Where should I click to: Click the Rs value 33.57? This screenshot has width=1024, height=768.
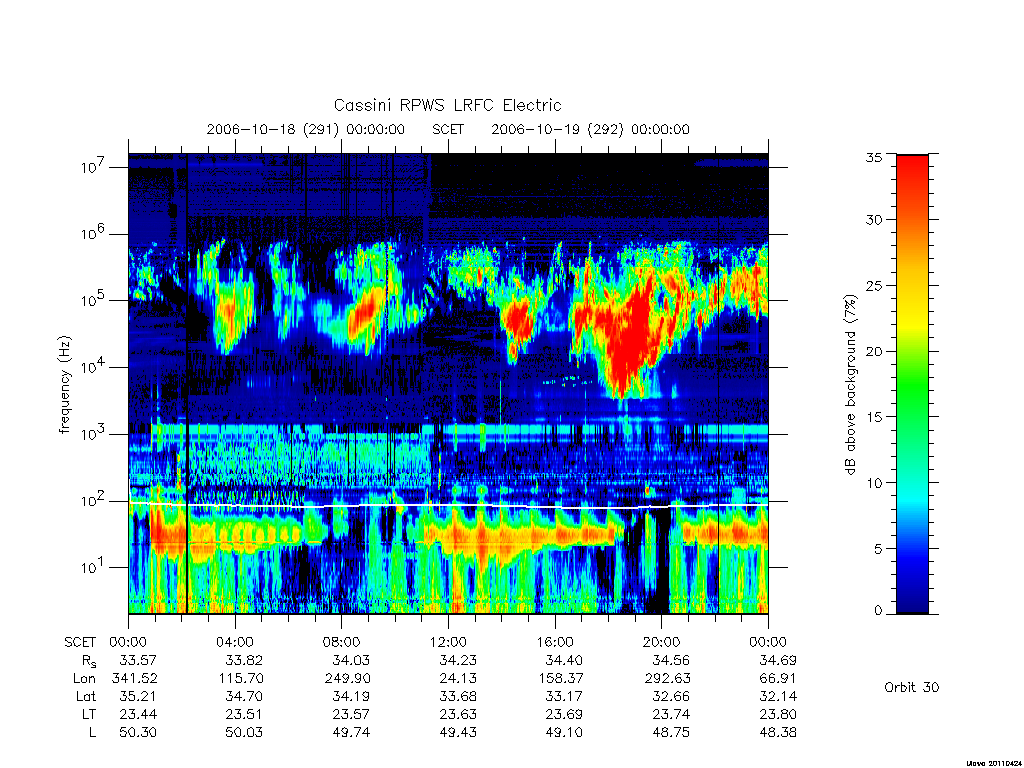pos(138,660)
